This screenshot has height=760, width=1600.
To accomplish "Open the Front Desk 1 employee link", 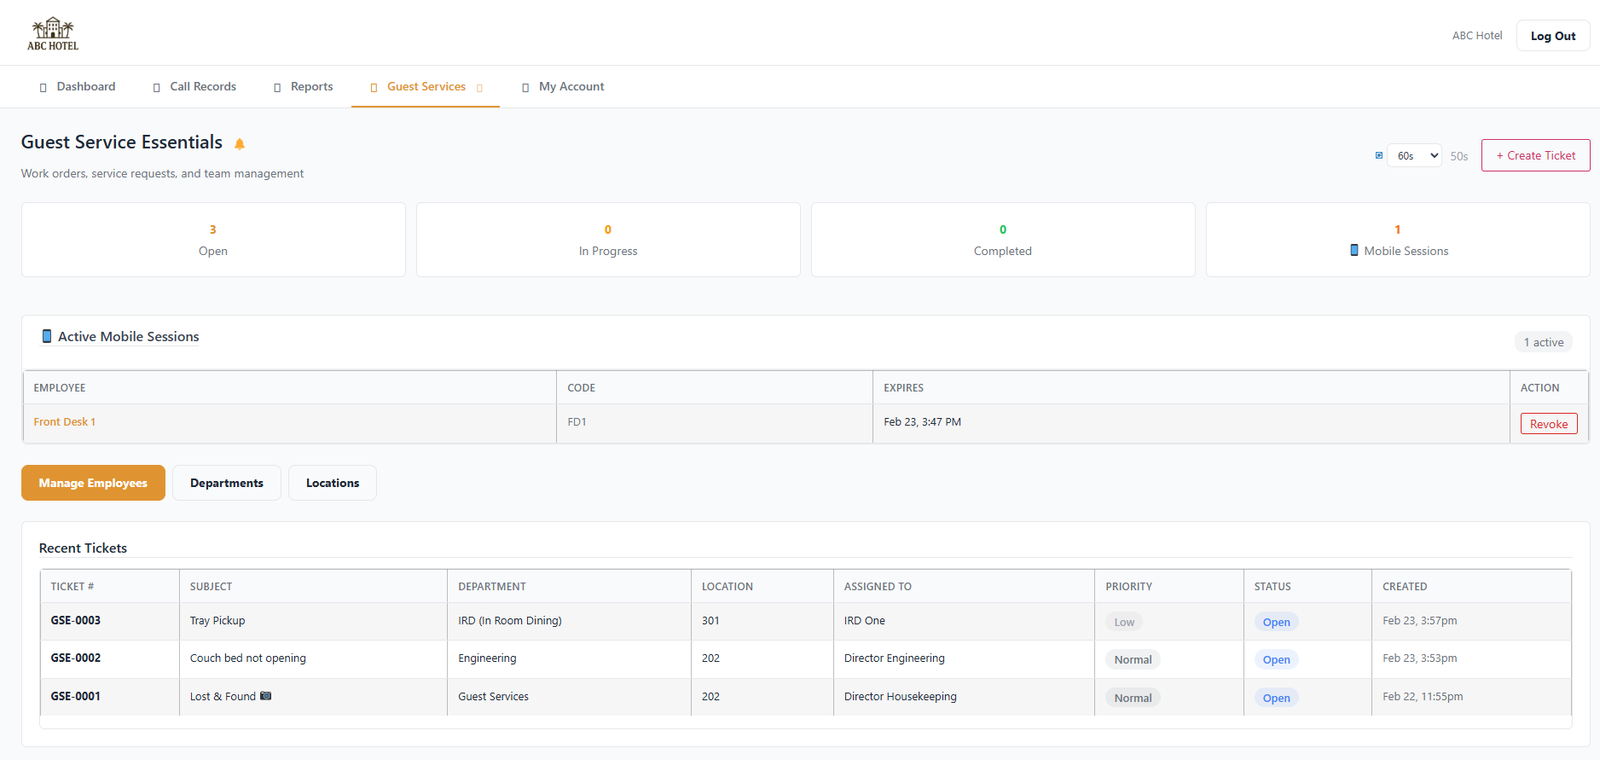I will [65, 422].
